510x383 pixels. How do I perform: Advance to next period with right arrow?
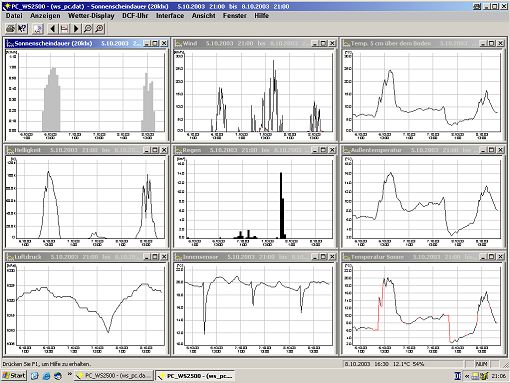(76, 29)
